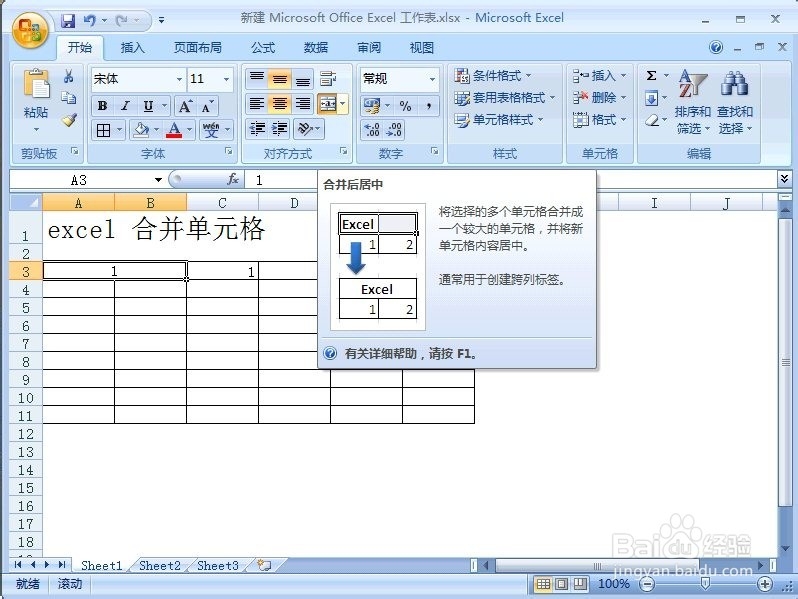Expand the merge and center options arrow
The width and height of the screenshot is (798, 599).
point(343,104)
